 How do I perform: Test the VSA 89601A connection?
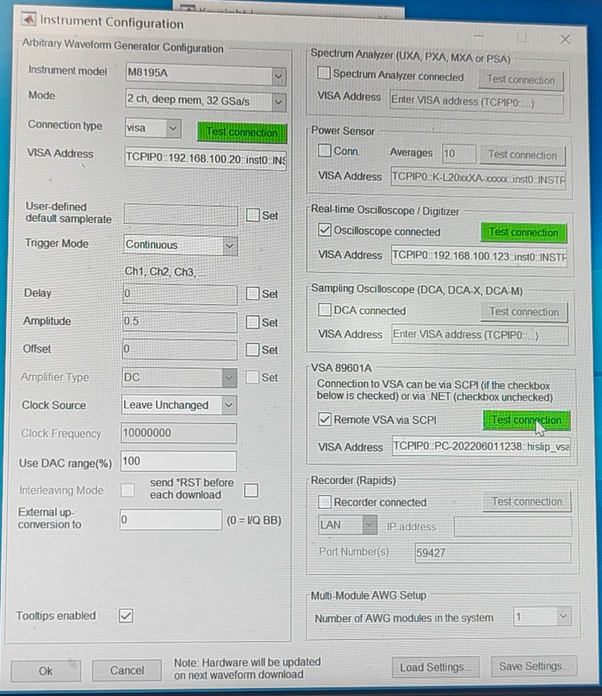(527, 420)
